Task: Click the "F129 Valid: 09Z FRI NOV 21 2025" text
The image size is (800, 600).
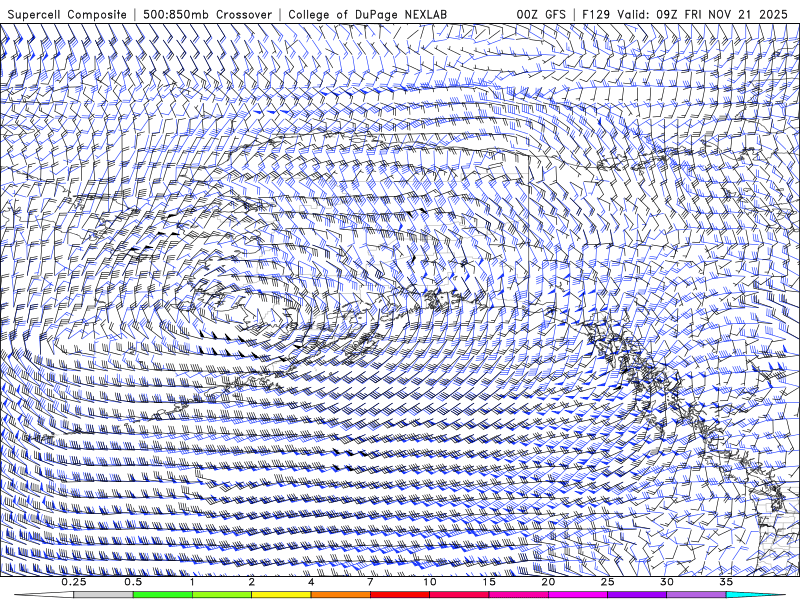Action: coord(685,14)
